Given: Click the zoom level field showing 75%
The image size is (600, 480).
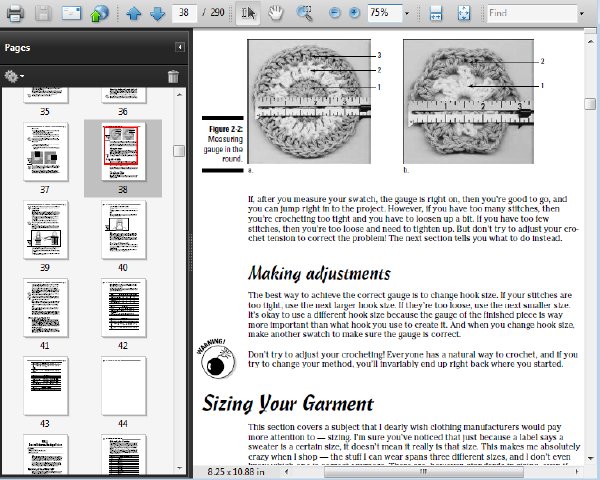Looking at the screenshot, I should click(x=385, y=13).
